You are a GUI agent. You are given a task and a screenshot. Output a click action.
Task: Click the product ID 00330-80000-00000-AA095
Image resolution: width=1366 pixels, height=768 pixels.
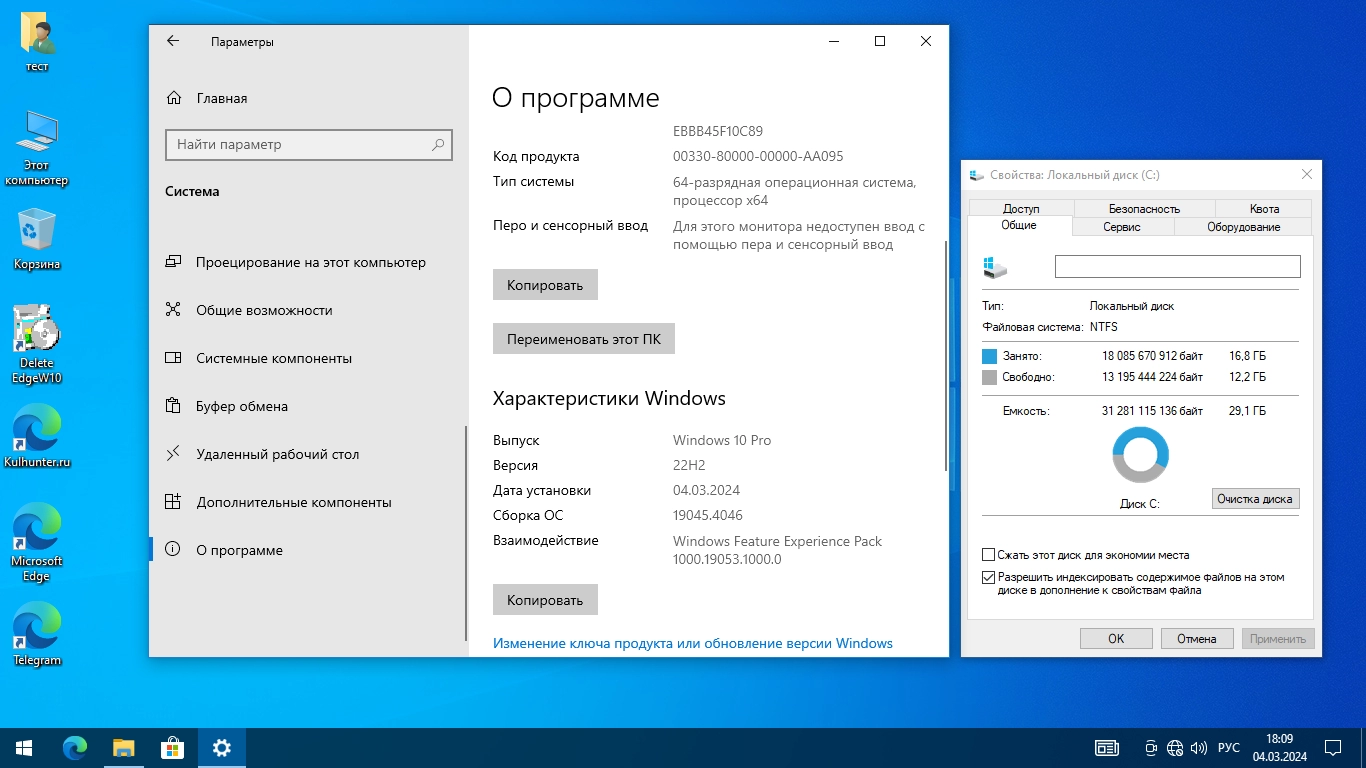point(758,156)
